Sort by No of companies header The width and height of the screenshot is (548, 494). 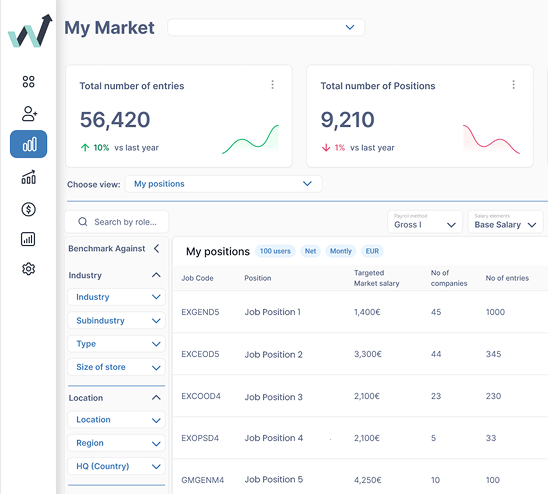pos(449,278)
